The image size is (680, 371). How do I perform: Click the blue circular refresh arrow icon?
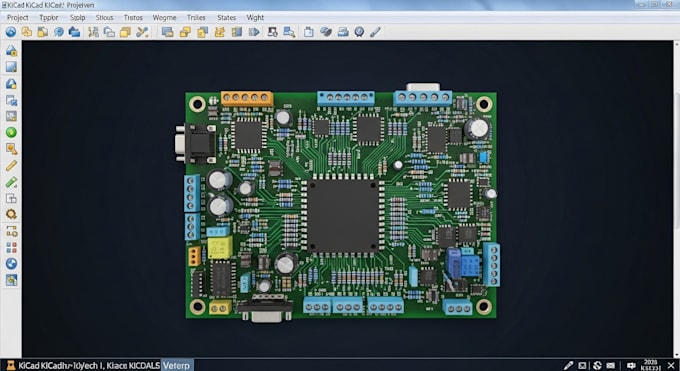pos(59,32)
